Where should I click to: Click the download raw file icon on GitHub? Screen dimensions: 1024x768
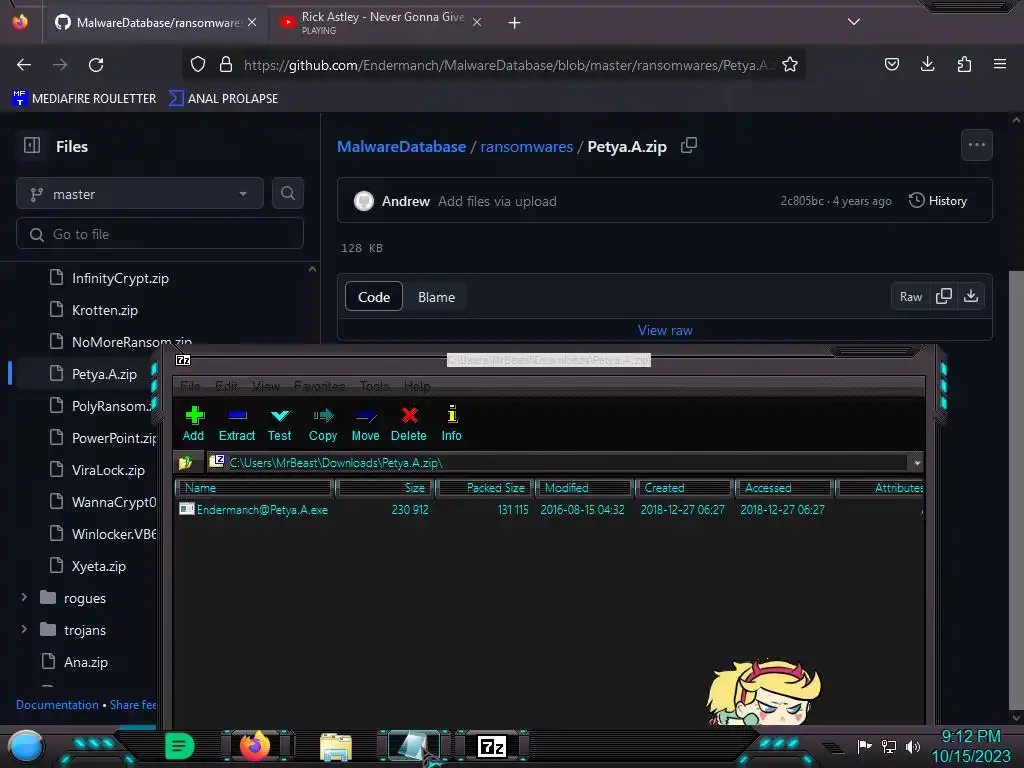[971, 296]
